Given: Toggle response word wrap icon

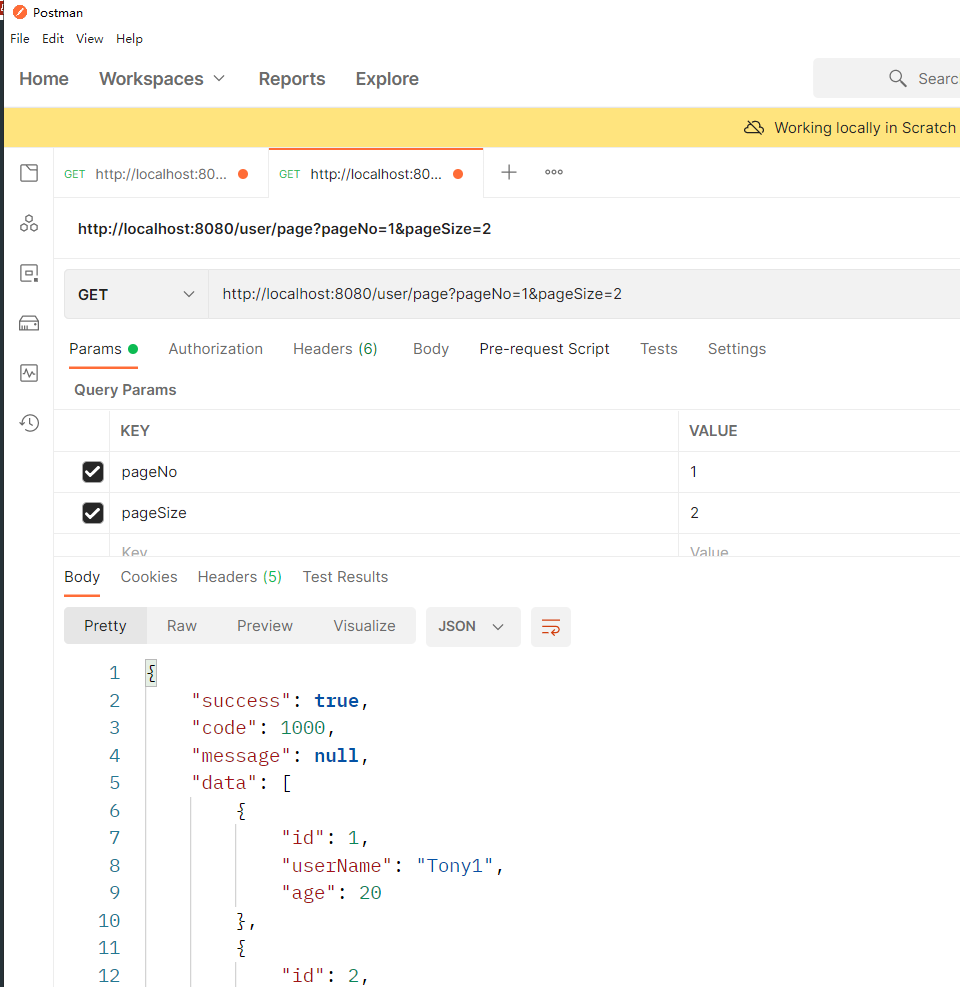Looking at the screenshot, I should (x=551, y=627).
